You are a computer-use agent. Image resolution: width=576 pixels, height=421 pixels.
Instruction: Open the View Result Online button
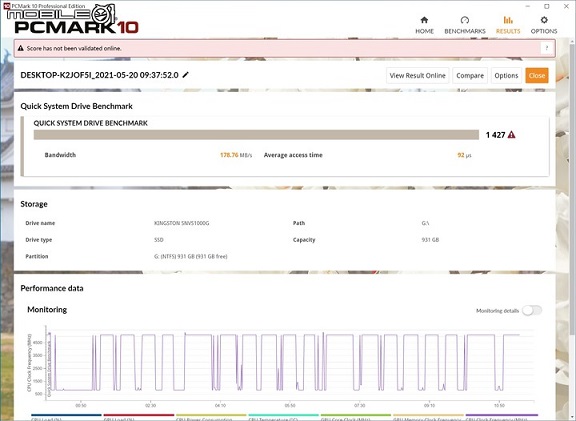coord(417,75)
